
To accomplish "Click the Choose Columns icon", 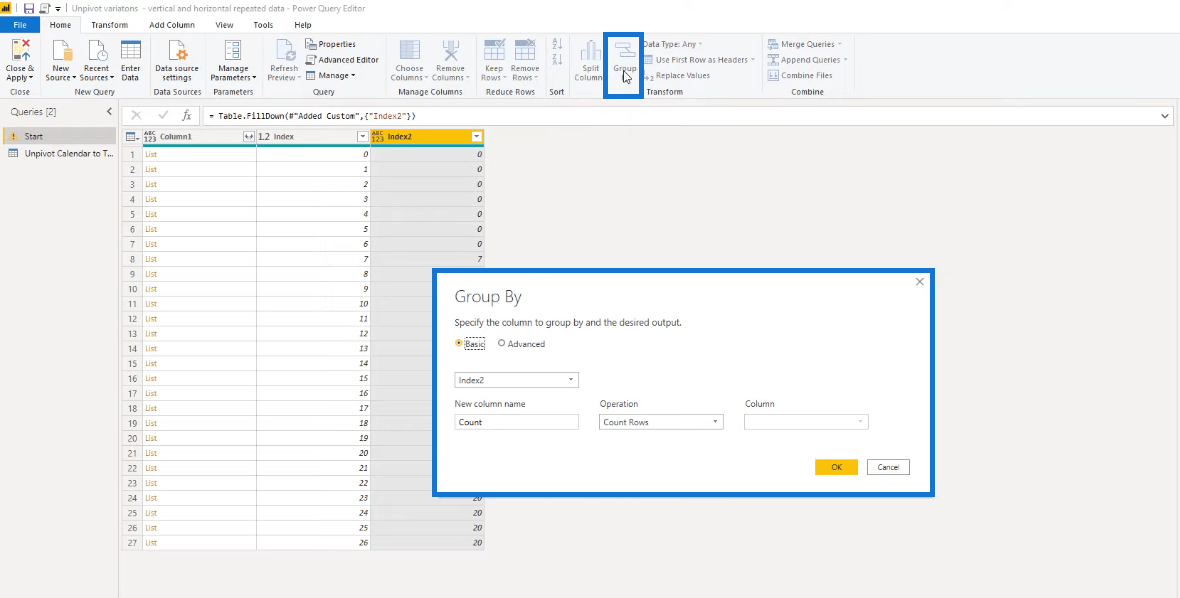I will 409,50.
